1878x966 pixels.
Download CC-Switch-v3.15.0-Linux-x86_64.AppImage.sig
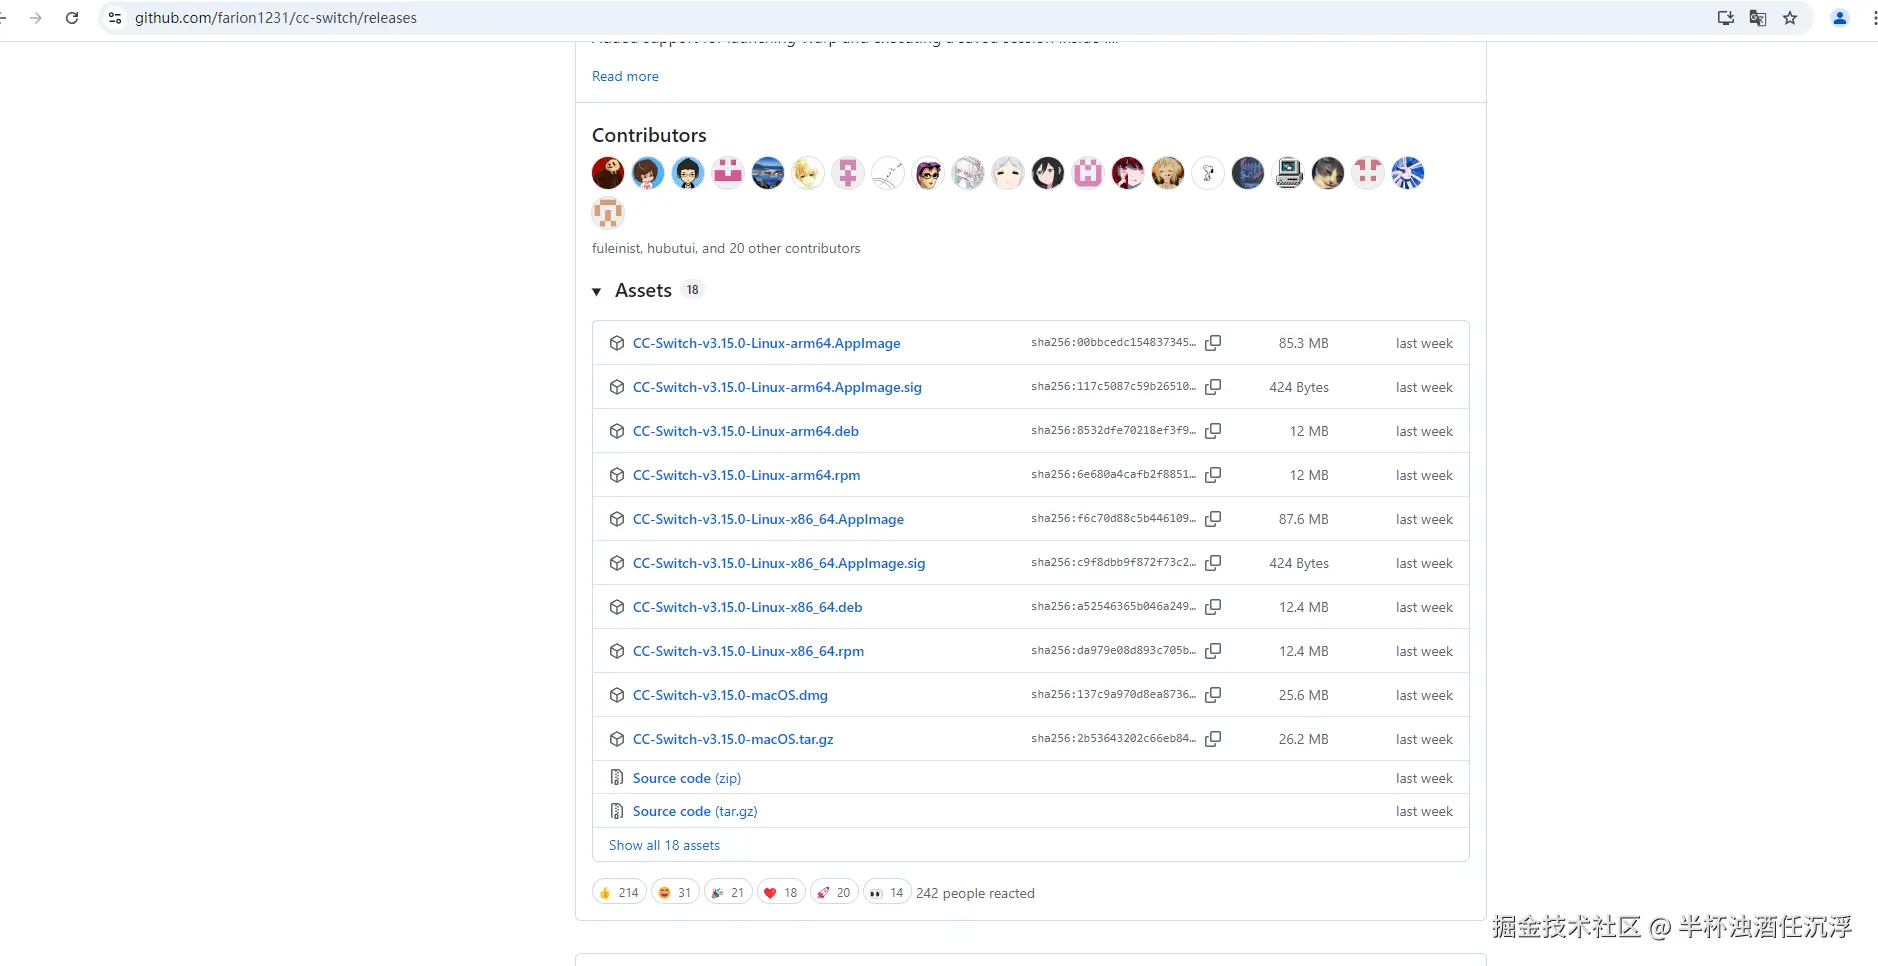pyautogui.click(x=779, y=563)
